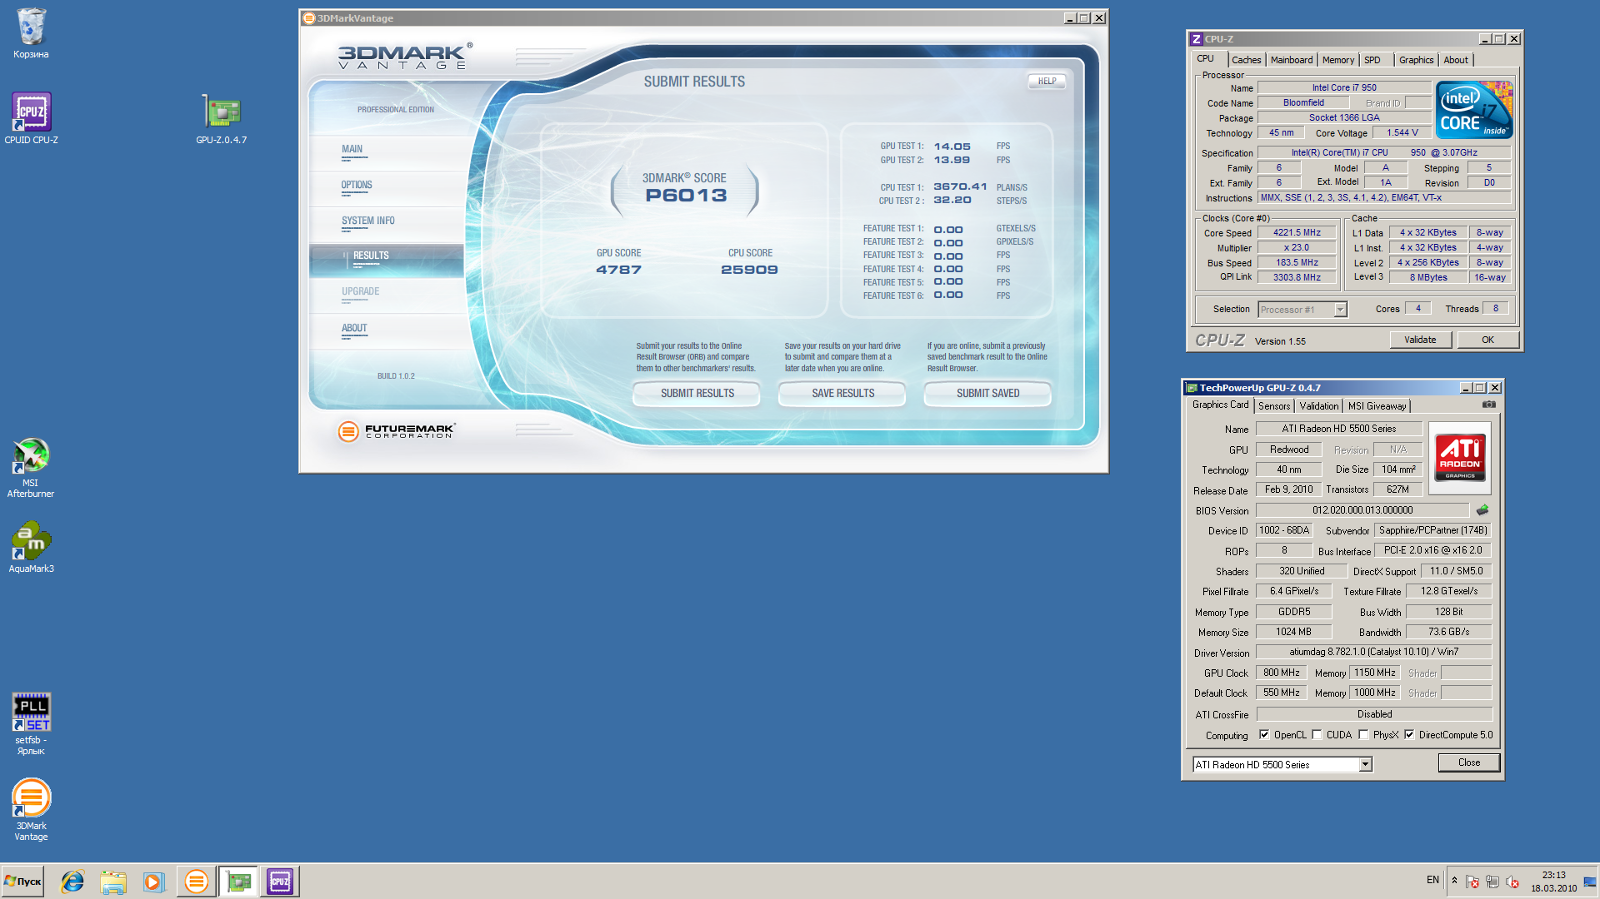Click the 3DMarkVantage title bar icon
Viewport: 1600px width, 899px height.
point(309,18)
